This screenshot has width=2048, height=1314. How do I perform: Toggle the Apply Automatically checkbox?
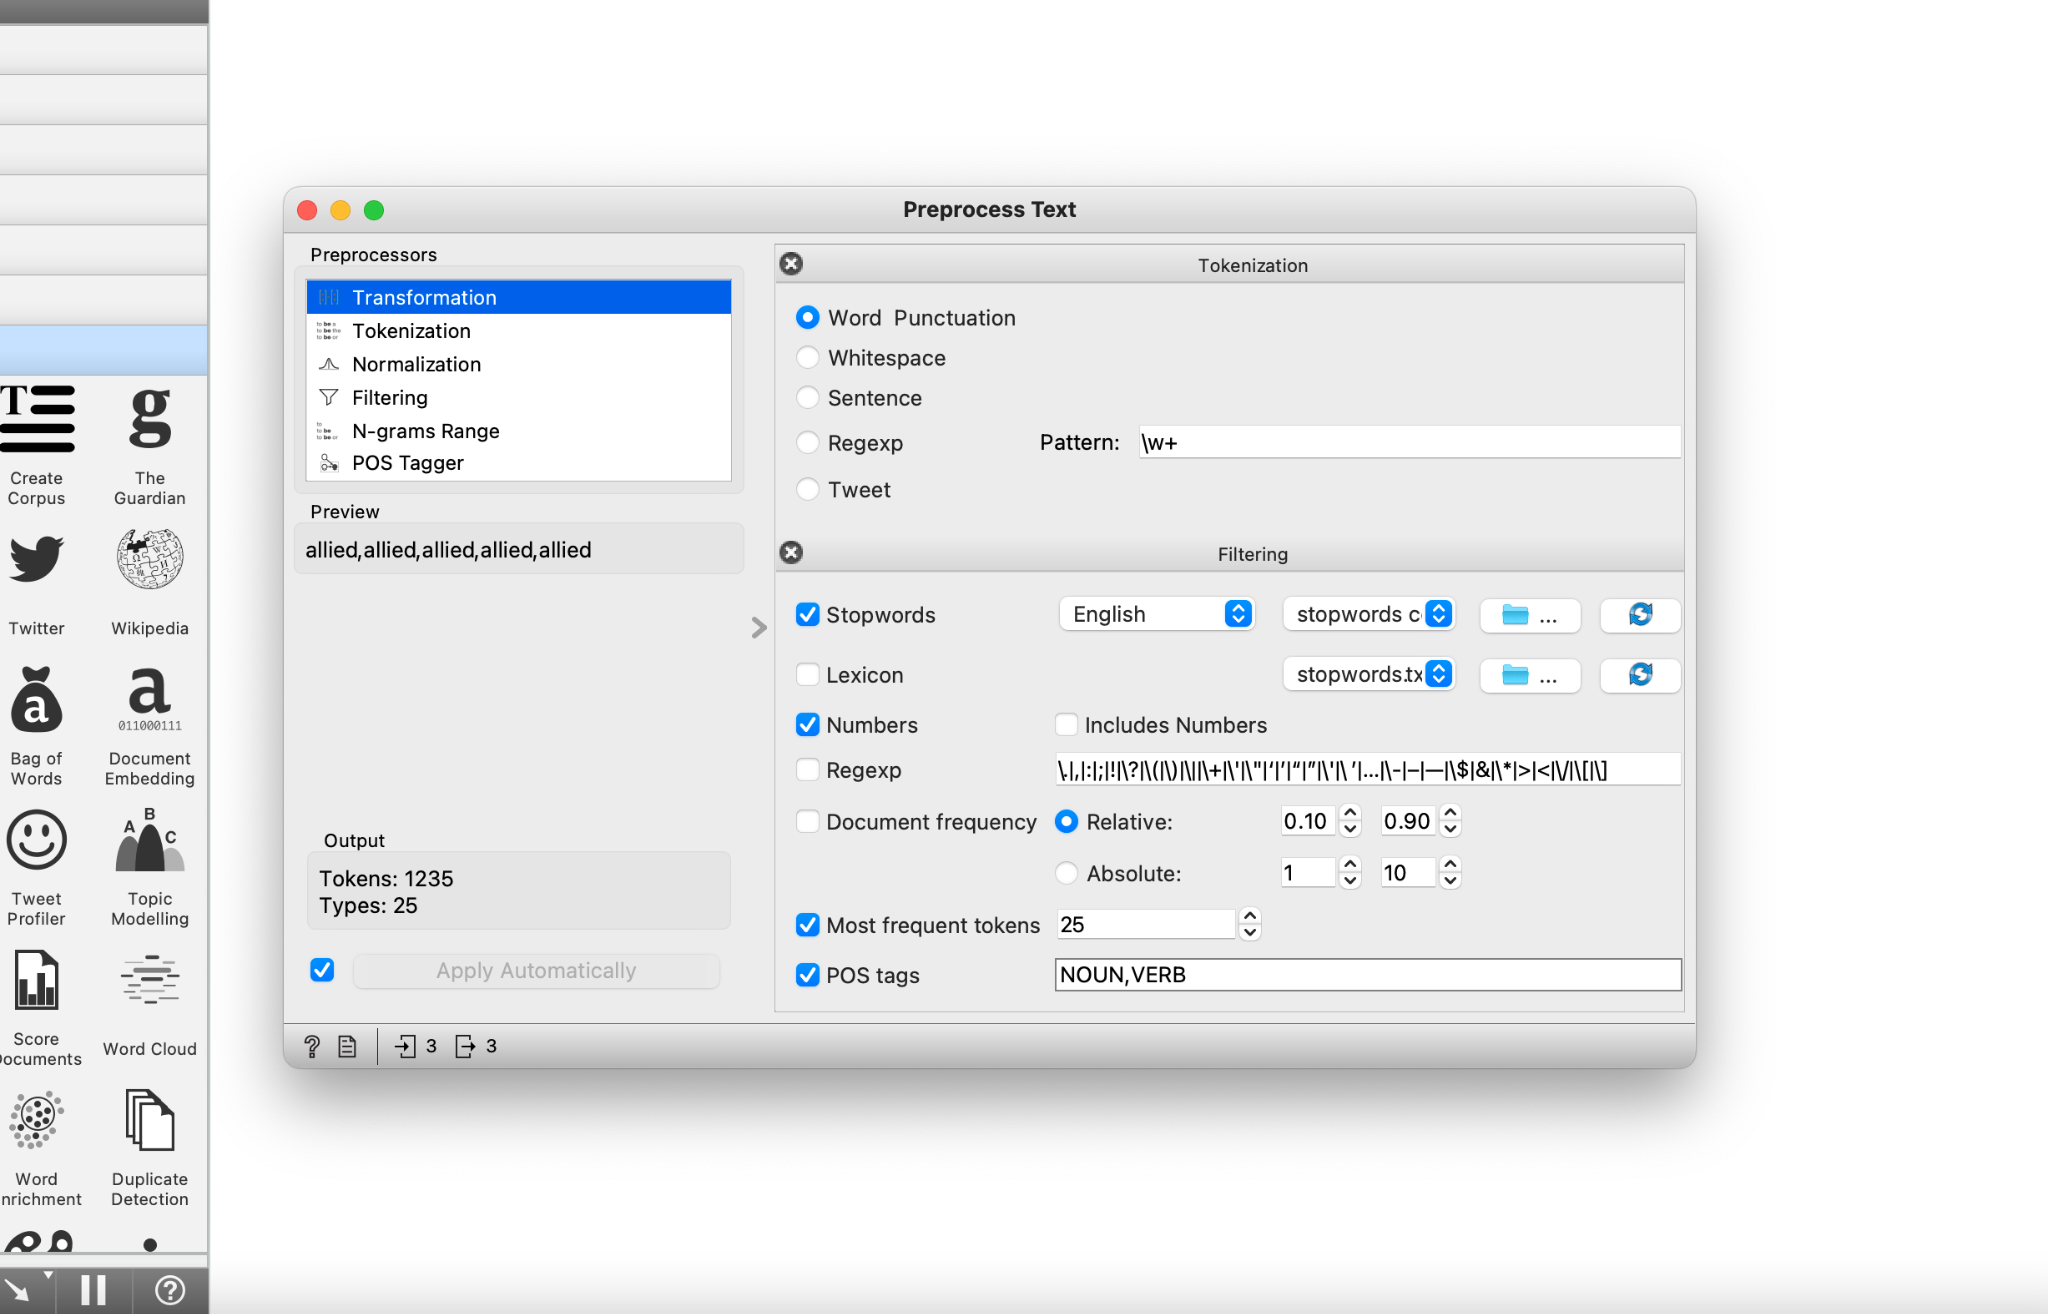(322, 970)
